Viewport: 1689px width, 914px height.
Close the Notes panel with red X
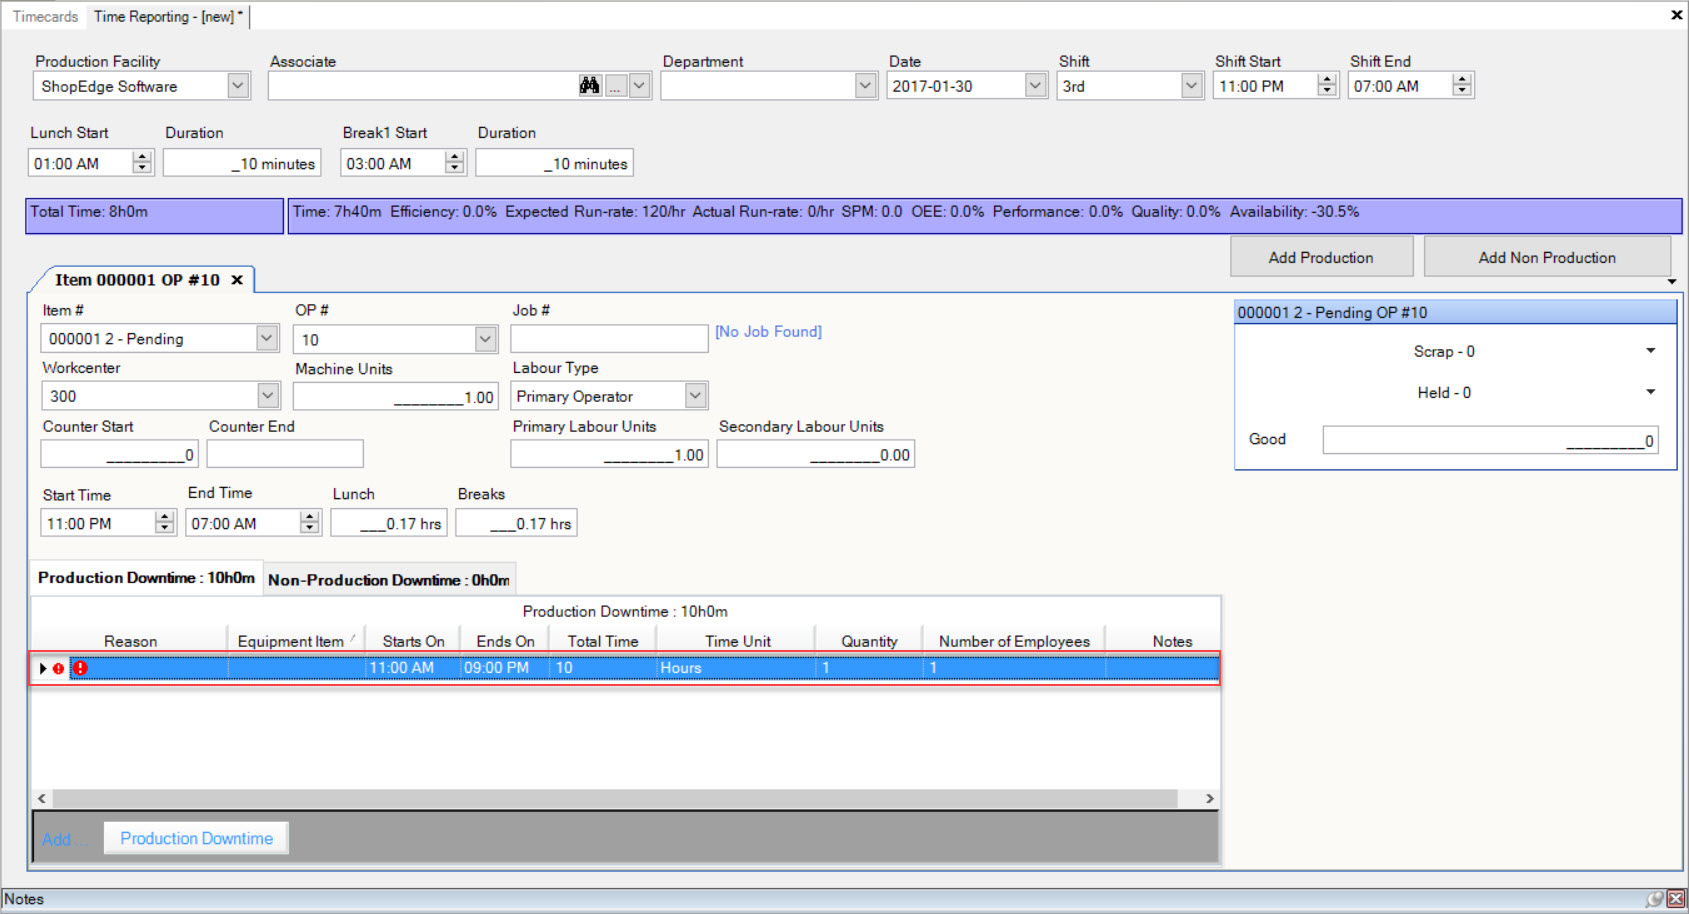1676,899
